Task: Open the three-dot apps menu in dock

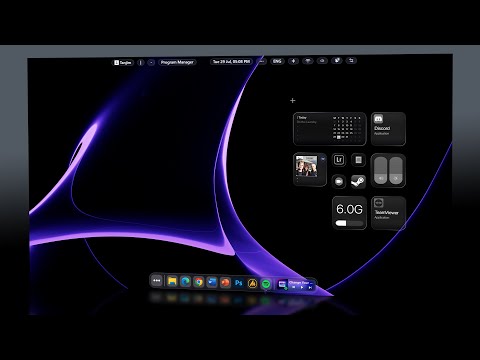Action: pos(156,281)
